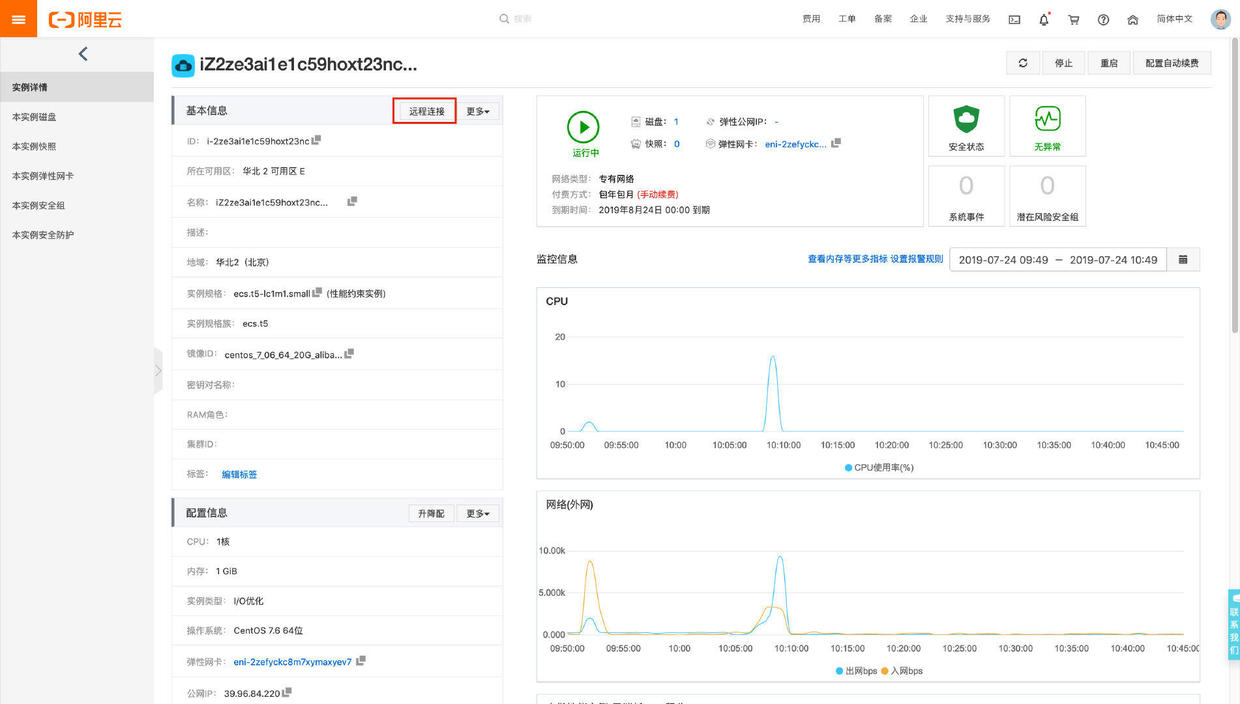The width and height of the screenshot is (1240, 704).
Task: Collapse the left sidebar handle
Action: point(158,371)
